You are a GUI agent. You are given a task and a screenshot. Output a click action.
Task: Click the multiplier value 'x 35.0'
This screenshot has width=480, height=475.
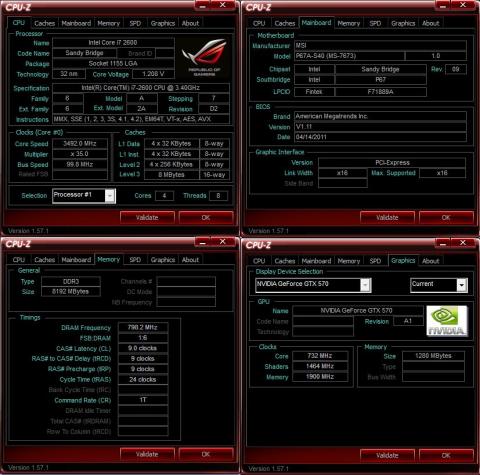coord(80,154)
